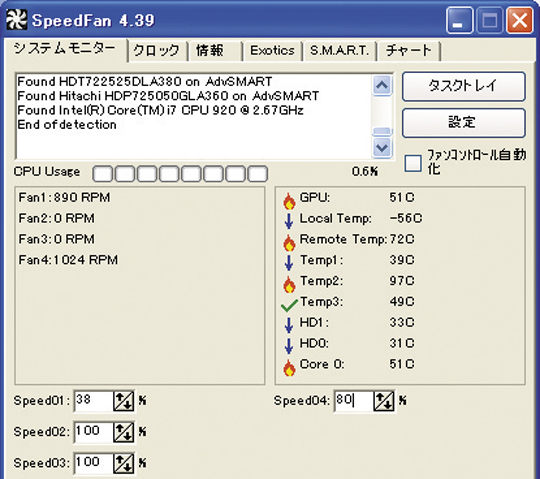Click the 'Fan2: 0 RPM' reading
This screenshot has width=540, height=479.
coord(56,218)
